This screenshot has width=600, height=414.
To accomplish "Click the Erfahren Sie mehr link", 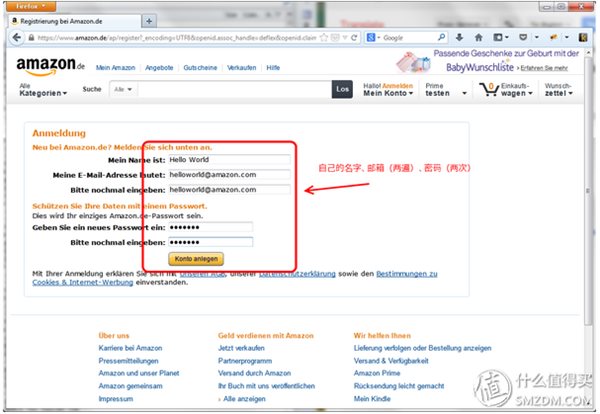I will pyautogui.click(x=544, y=68).
